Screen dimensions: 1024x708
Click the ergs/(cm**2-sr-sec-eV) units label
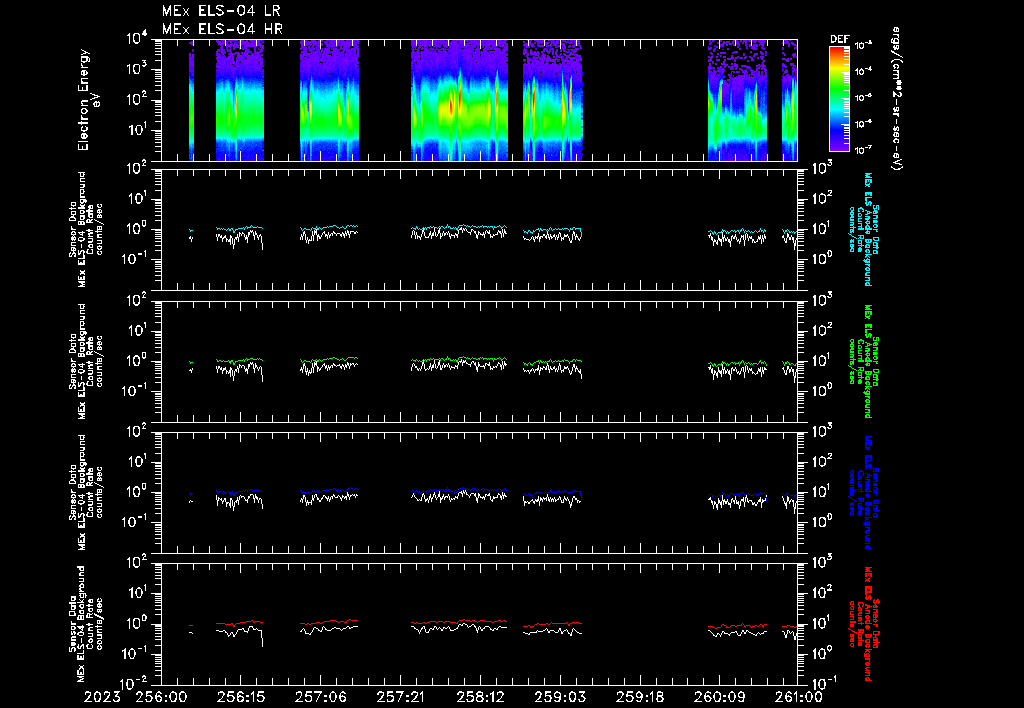[x=896, y=99]
